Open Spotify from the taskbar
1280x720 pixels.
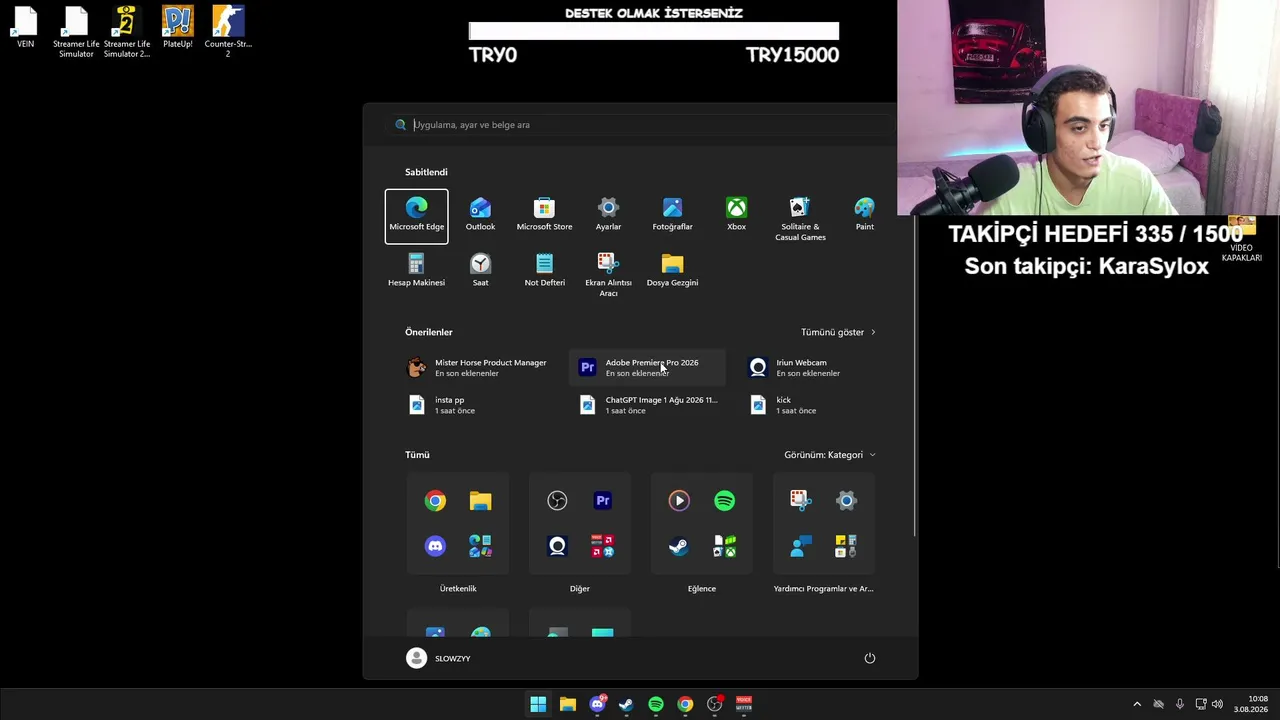[x=656, y=704]
